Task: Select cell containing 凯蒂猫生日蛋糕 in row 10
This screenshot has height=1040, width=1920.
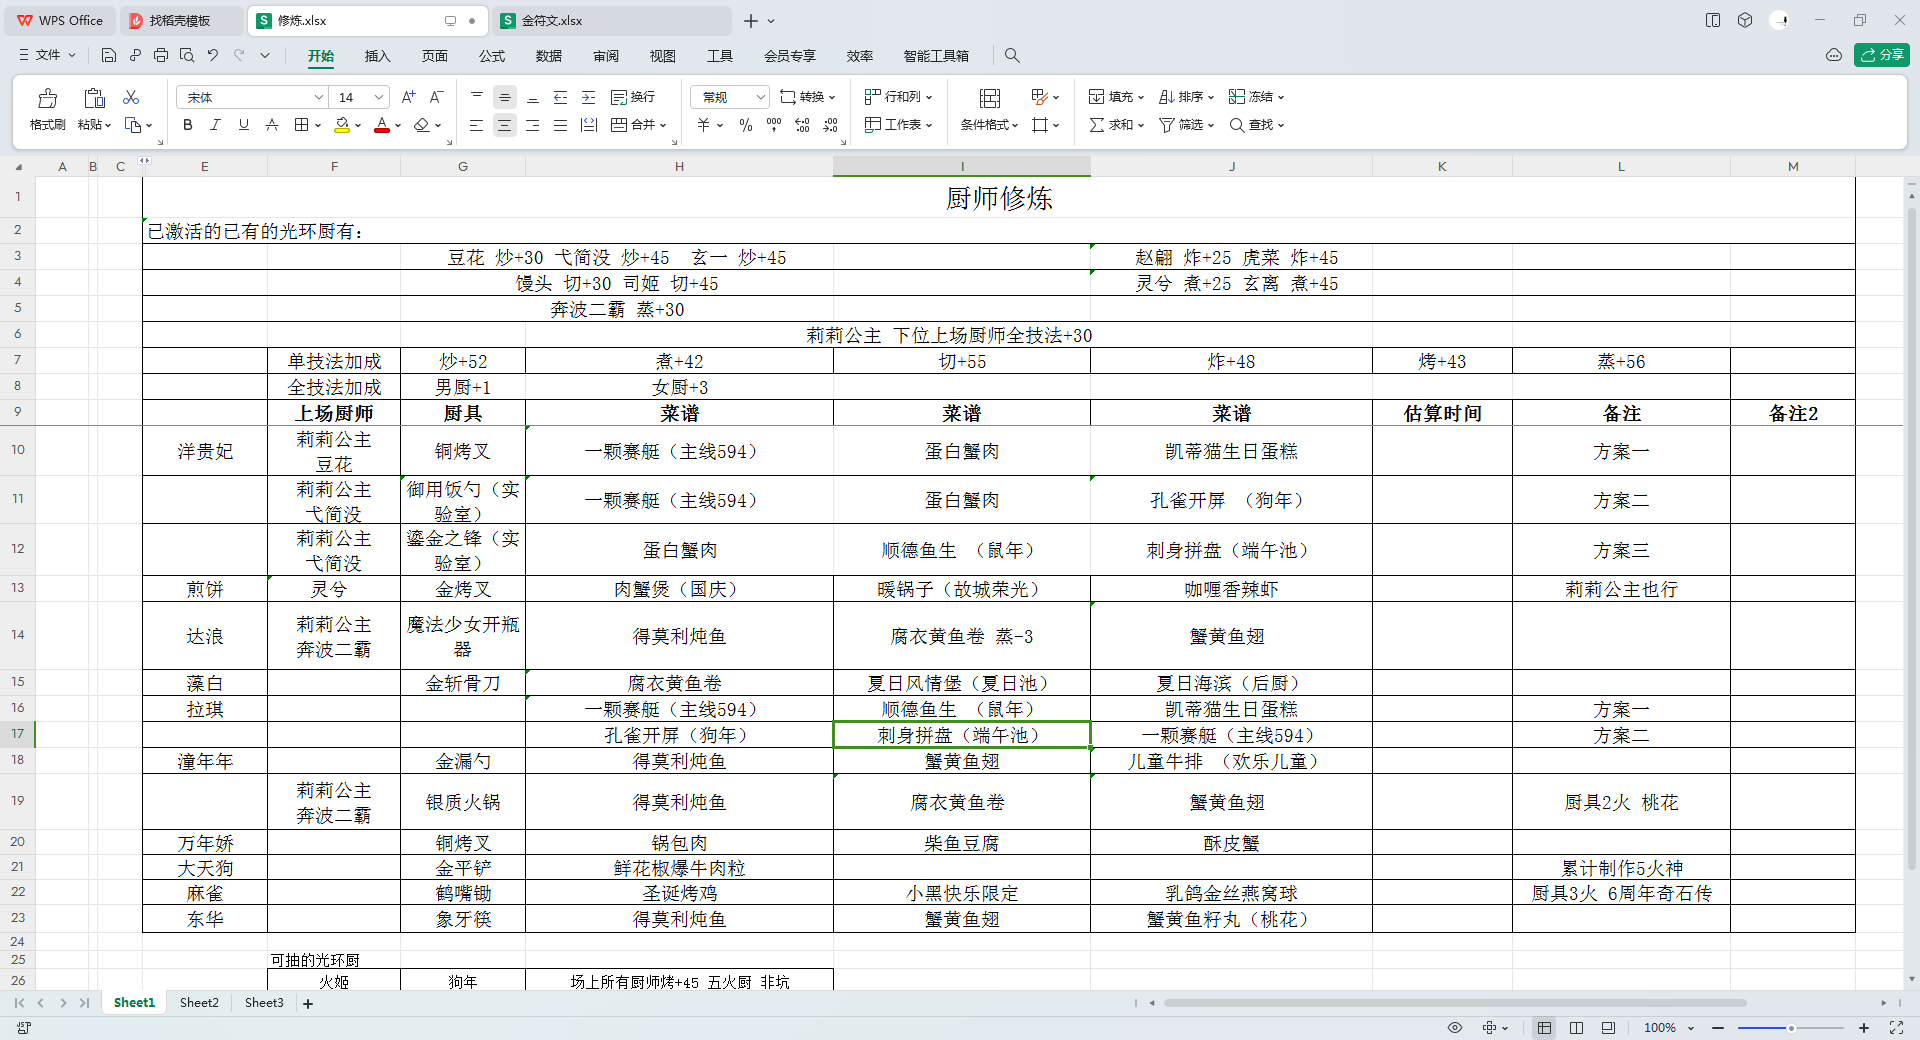Action: [x=1231, y=451]
